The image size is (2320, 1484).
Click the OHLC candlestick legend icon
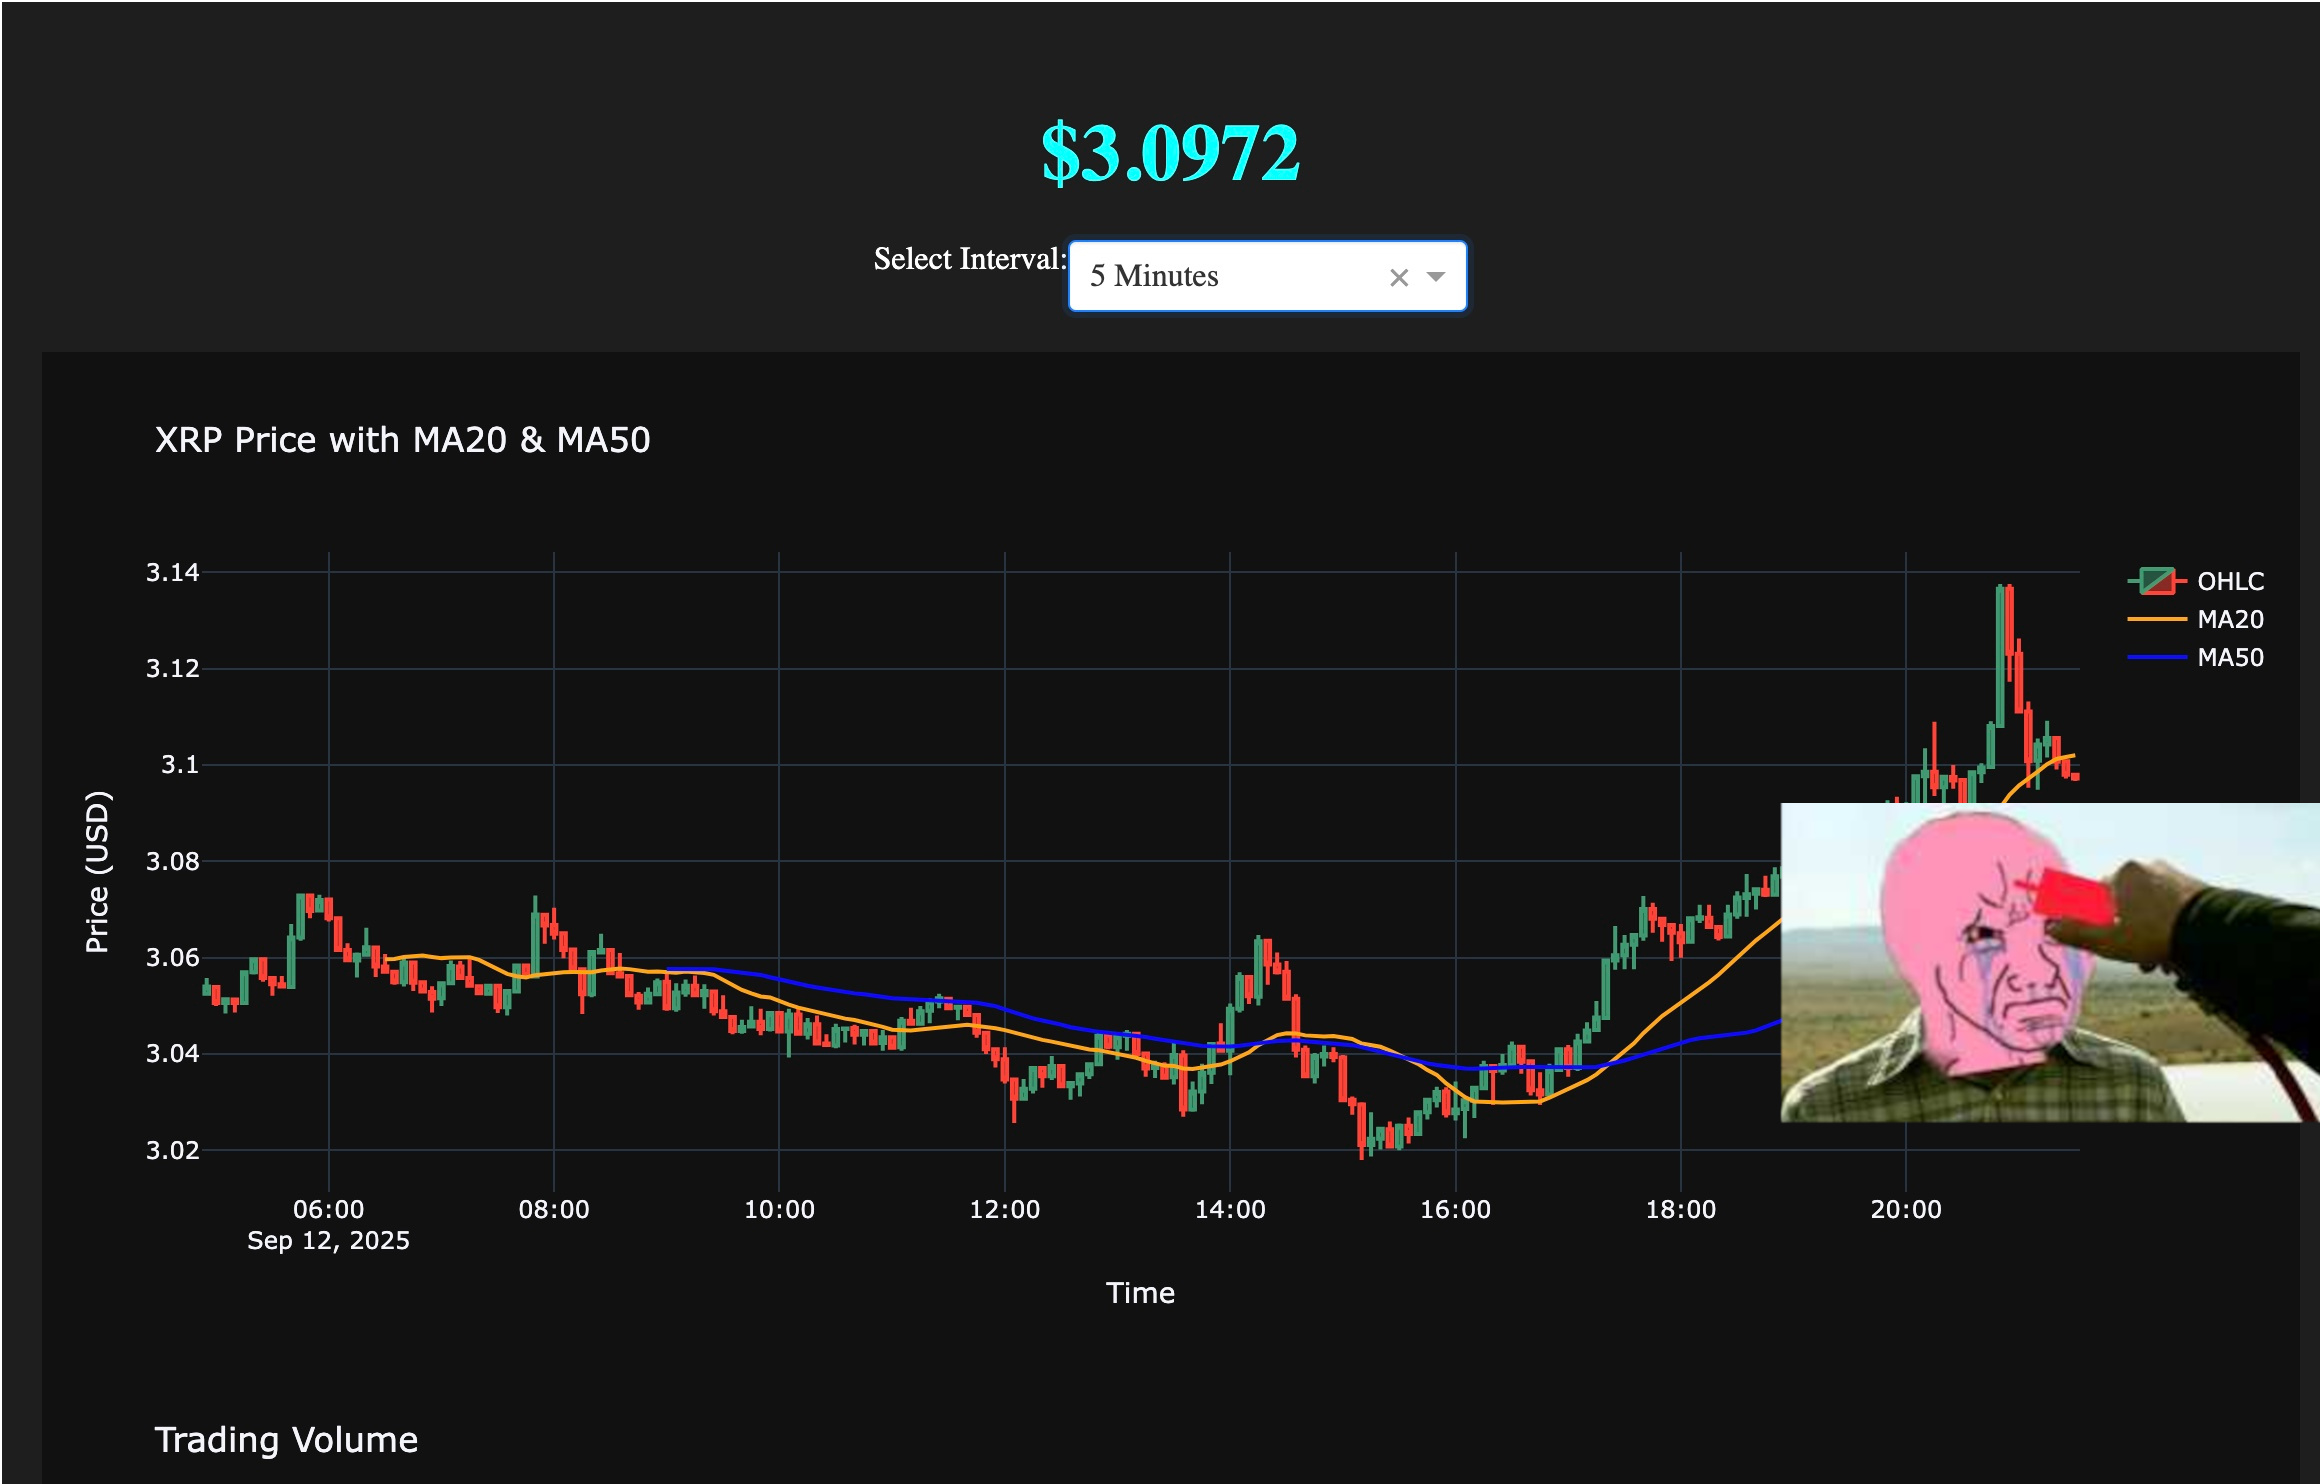(x=2156, y=581)
